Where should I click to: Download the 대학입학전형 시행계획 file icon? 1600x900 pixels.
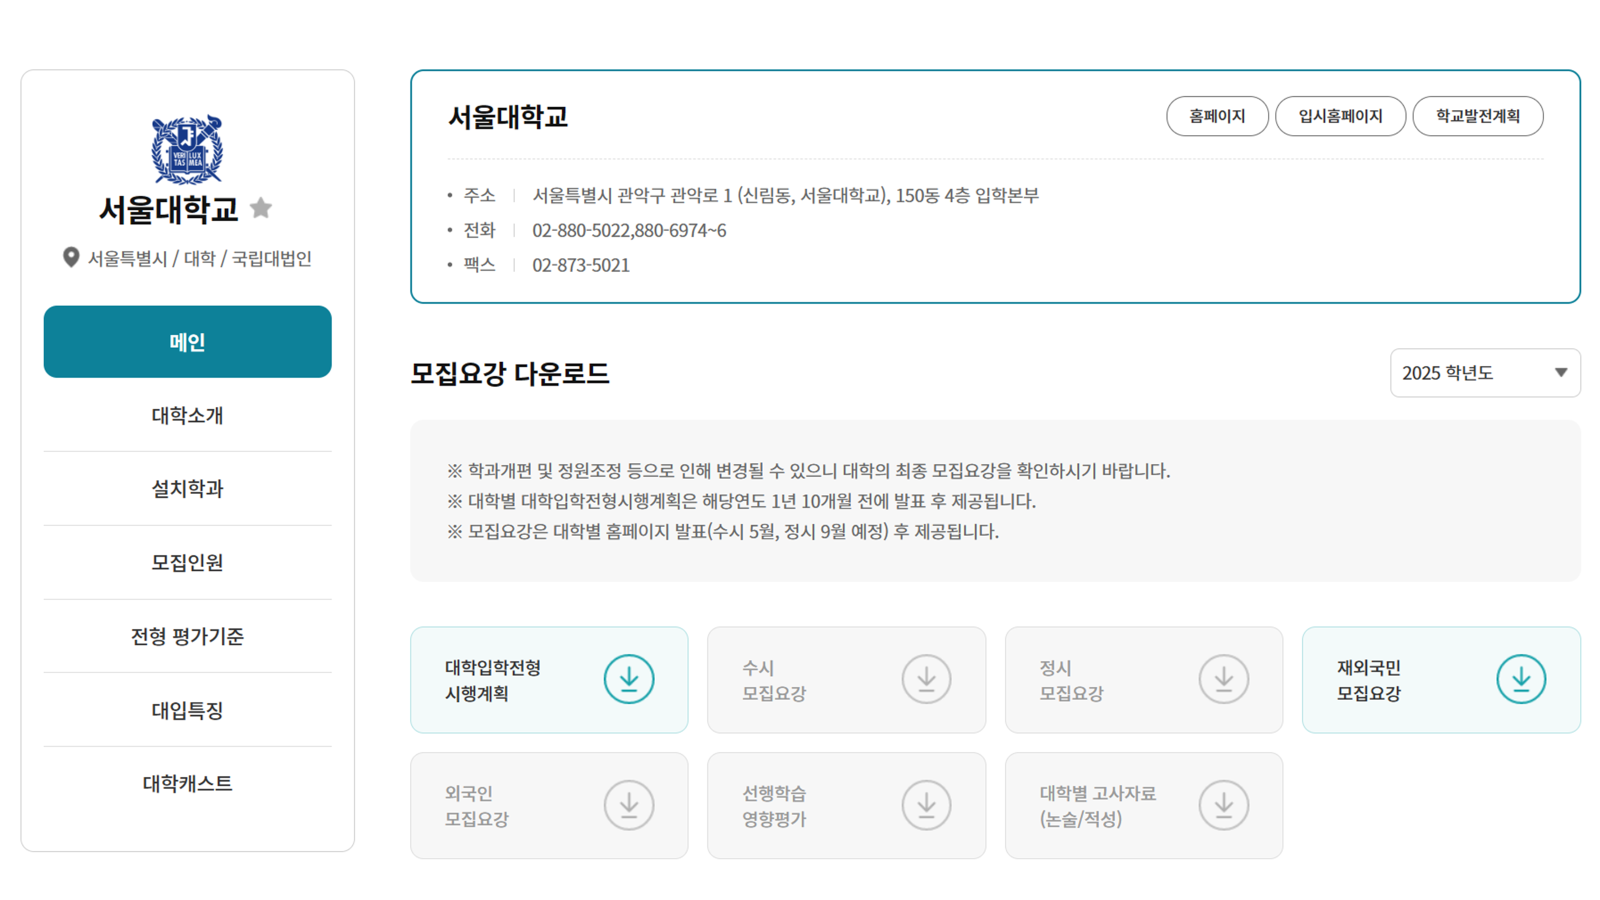click(629, 679)
